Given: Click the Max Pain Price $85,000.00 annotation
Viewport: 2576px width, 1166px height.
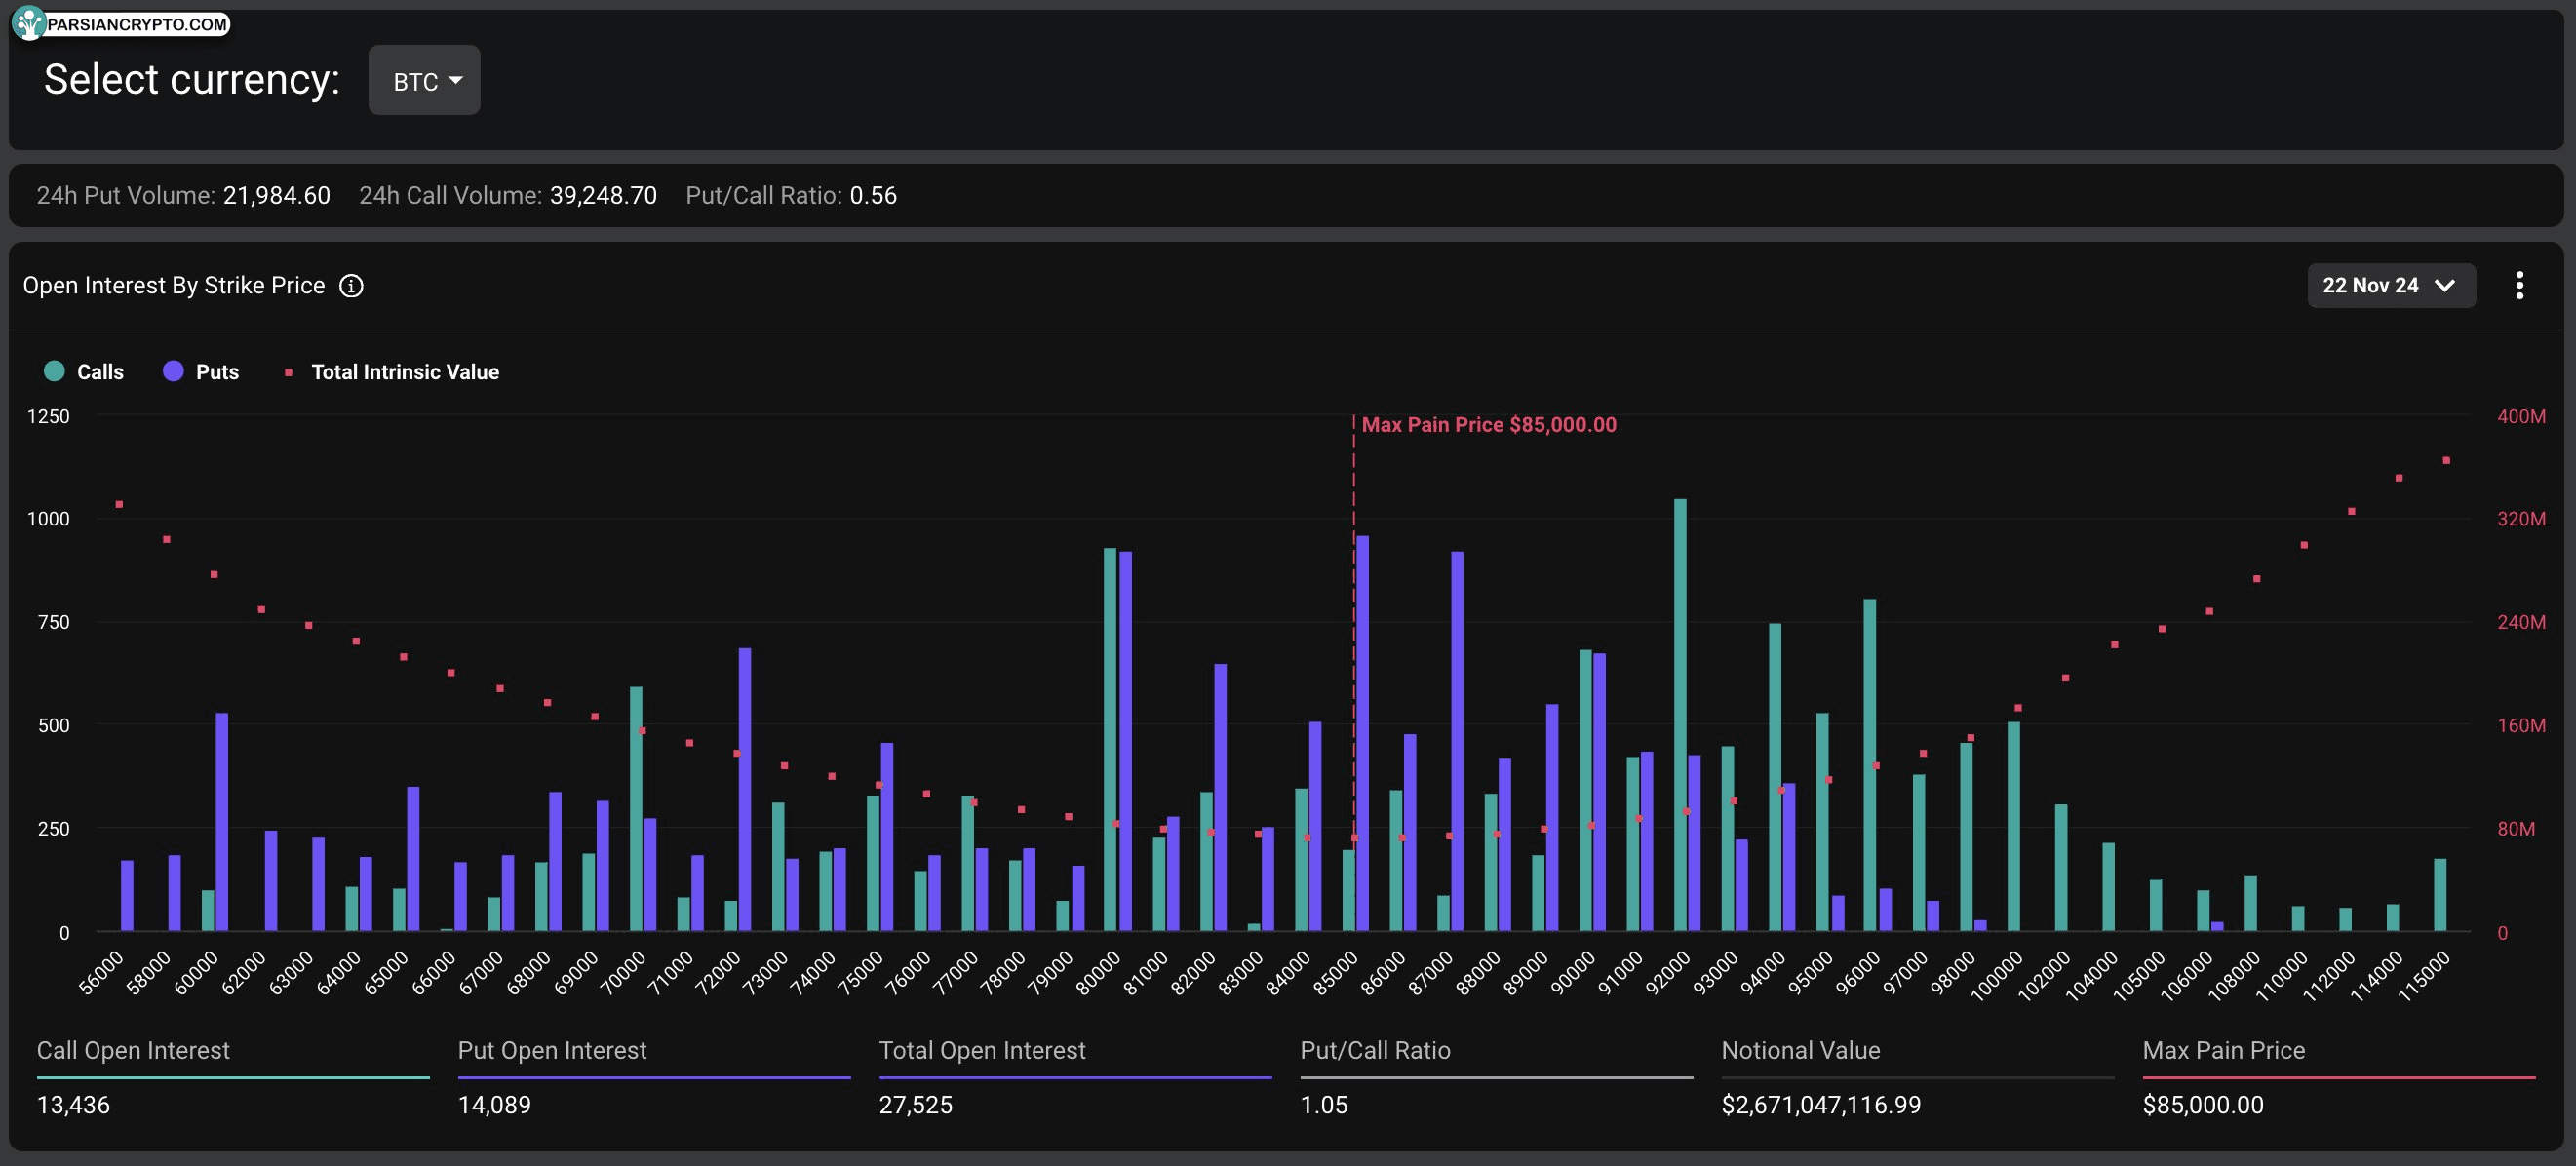Looking at the screenshot, I should [x=1488, y=424].
